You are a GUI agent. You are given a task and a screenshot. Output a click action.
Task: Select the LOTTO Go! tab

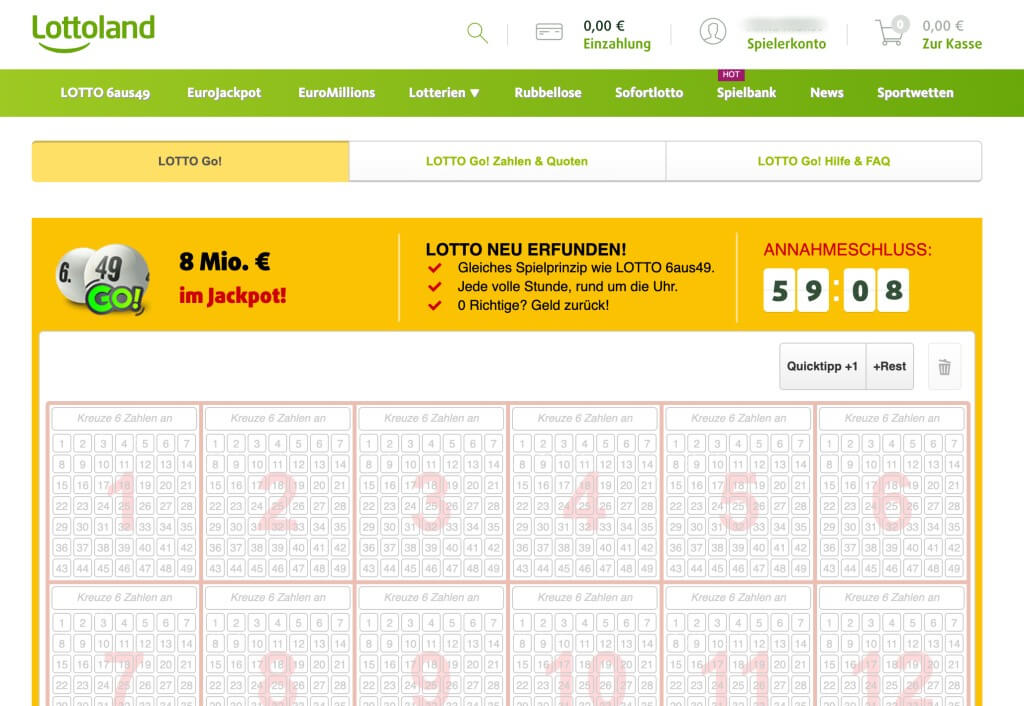(x=190, y=161)
